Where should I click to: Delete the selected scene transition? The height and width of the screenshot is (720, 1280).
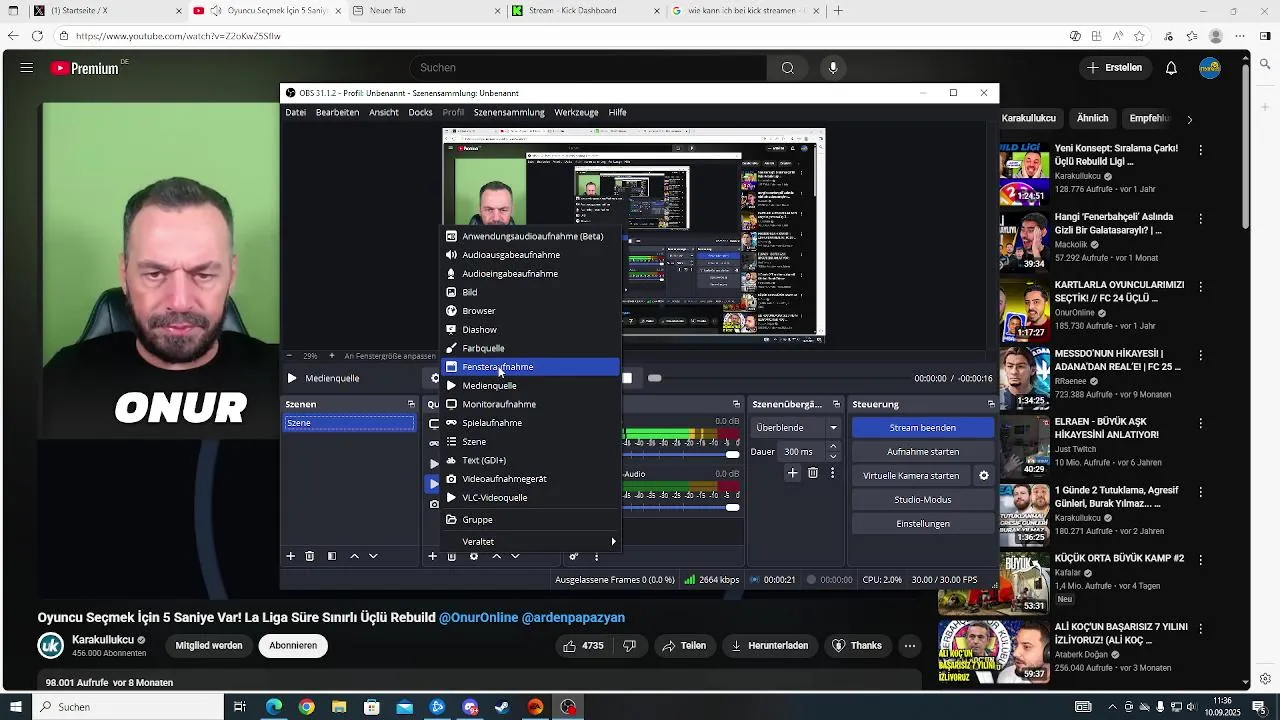[813, 473]
